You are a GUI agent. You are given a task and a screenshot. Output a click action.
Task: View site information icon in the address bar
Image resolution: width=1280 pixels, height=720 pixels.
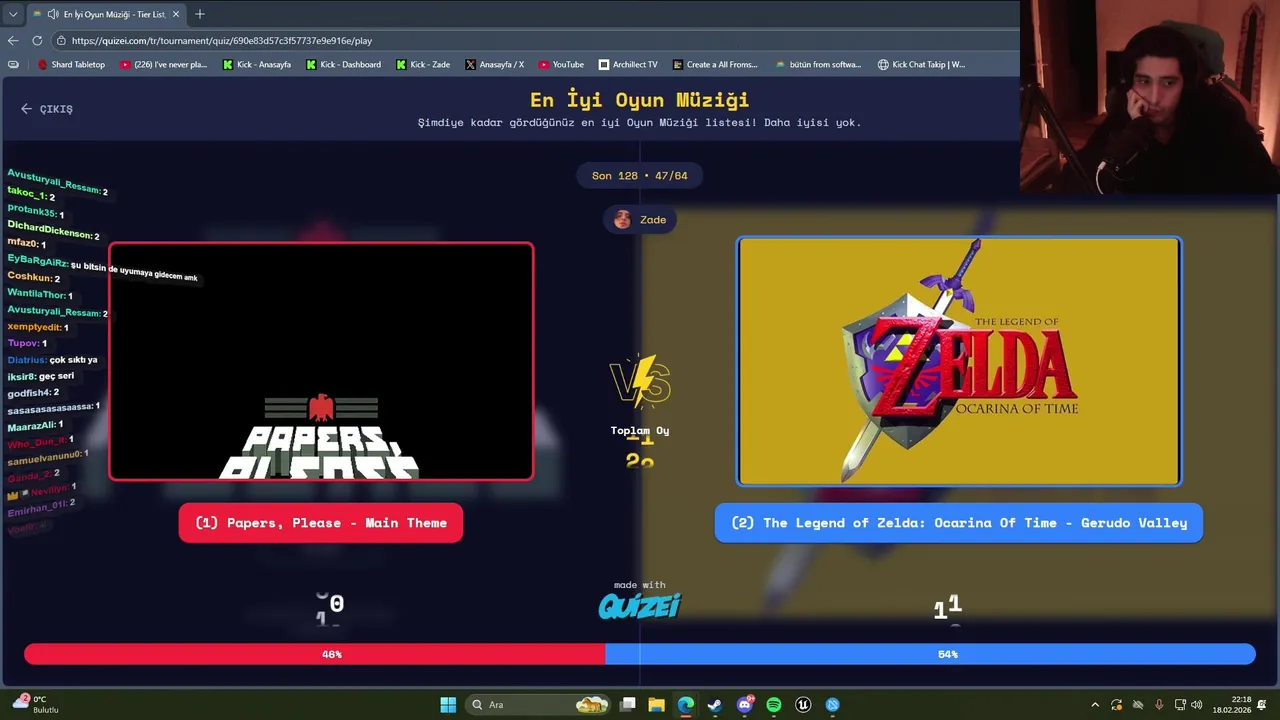click(x=61, y=40)
